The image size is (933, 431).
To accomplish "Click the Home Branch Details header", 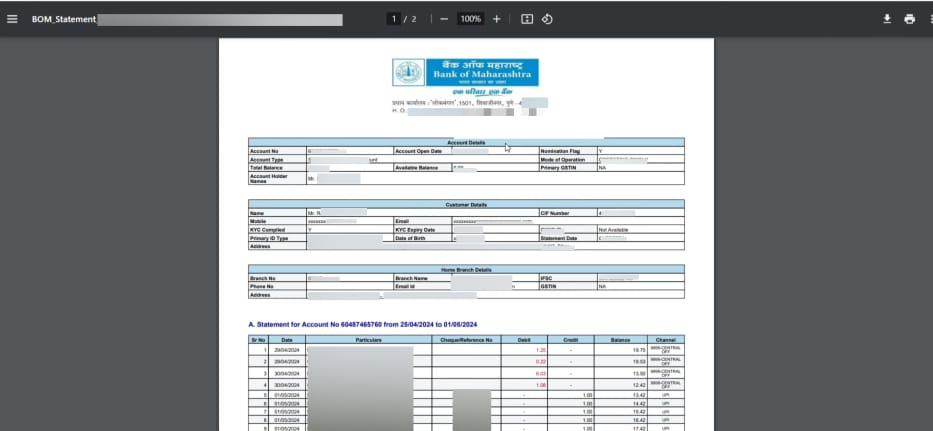I will coord(466,270).
